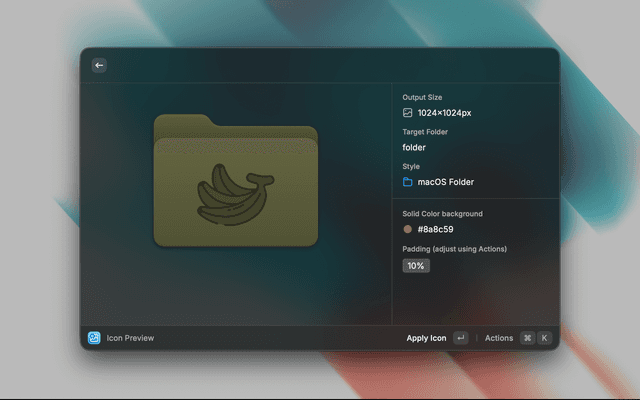The image size is (640, 400).
Task: Click the back arrow button
Action: click(x=99, y=65)
